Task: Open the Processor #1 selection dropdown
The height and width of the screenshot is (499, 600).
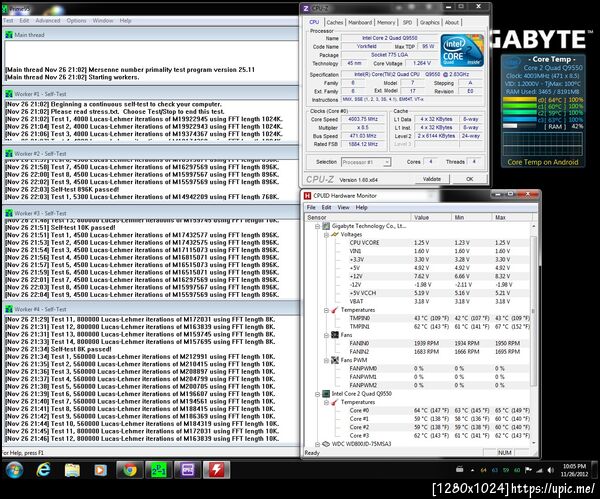Action: [366, 162]
